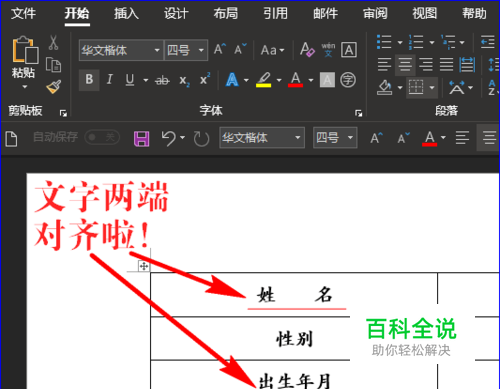
Task: Center text in ribbon paragraph group
Action: (405, 65)
